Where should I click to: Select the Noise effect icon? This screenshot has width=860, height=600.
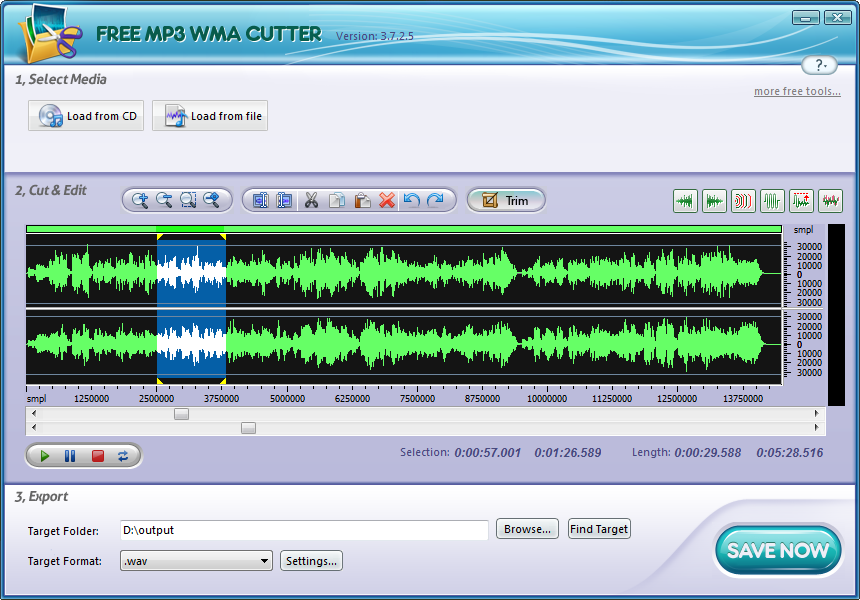pyautogui.click(x=829, y=200)
